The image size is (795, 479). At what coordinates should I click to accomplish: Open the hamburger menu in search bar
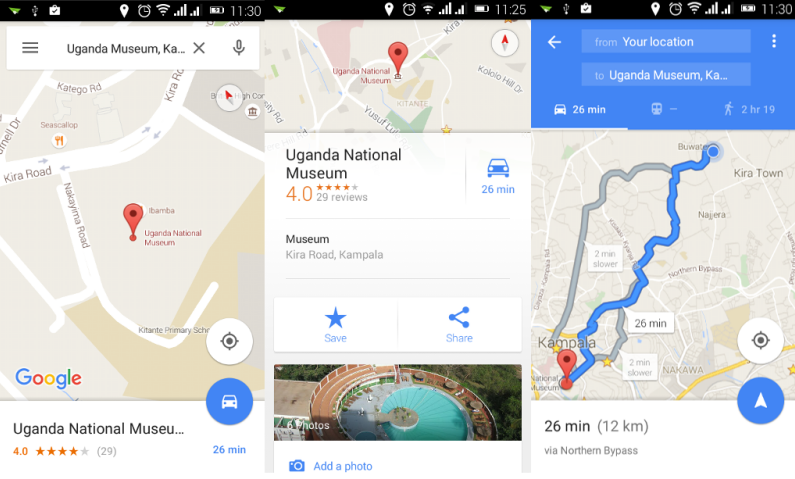click(30, 48)
